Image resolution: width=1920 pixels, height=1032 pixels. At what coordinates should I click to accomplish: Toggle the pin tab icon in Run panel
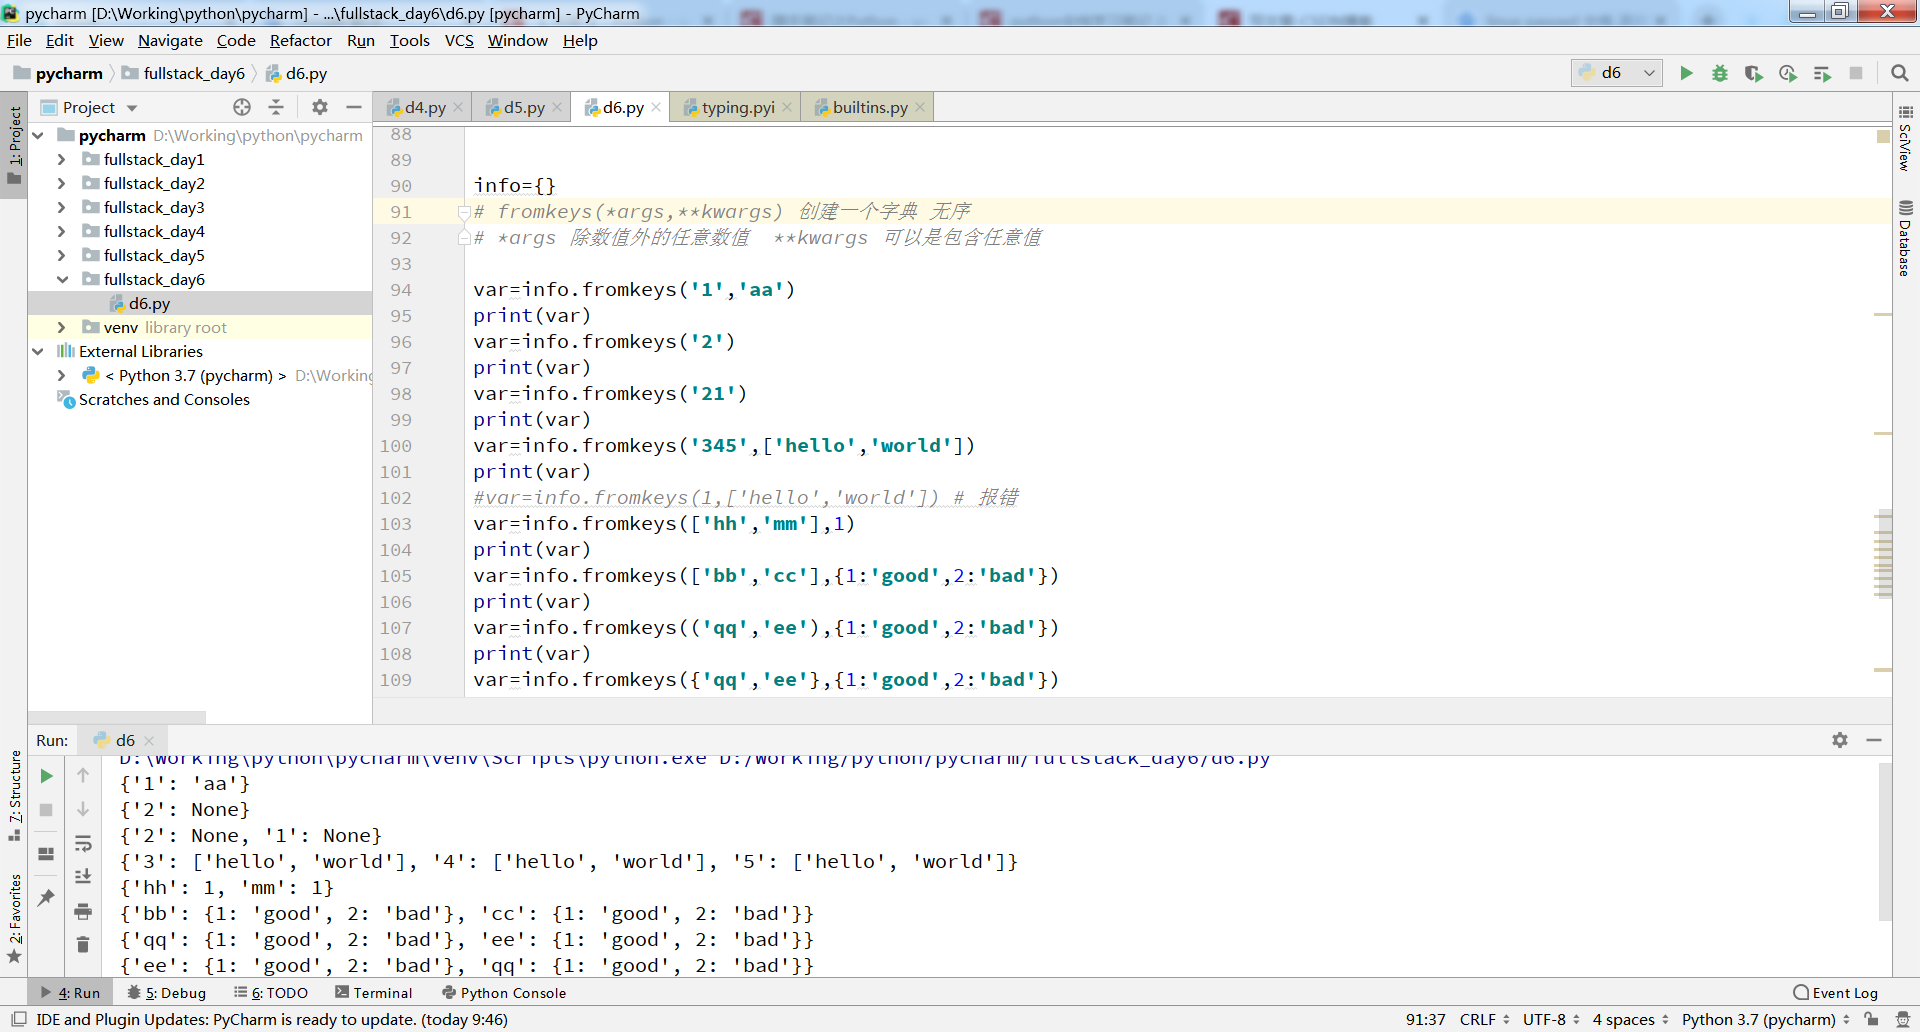click(x=46, y=897)
